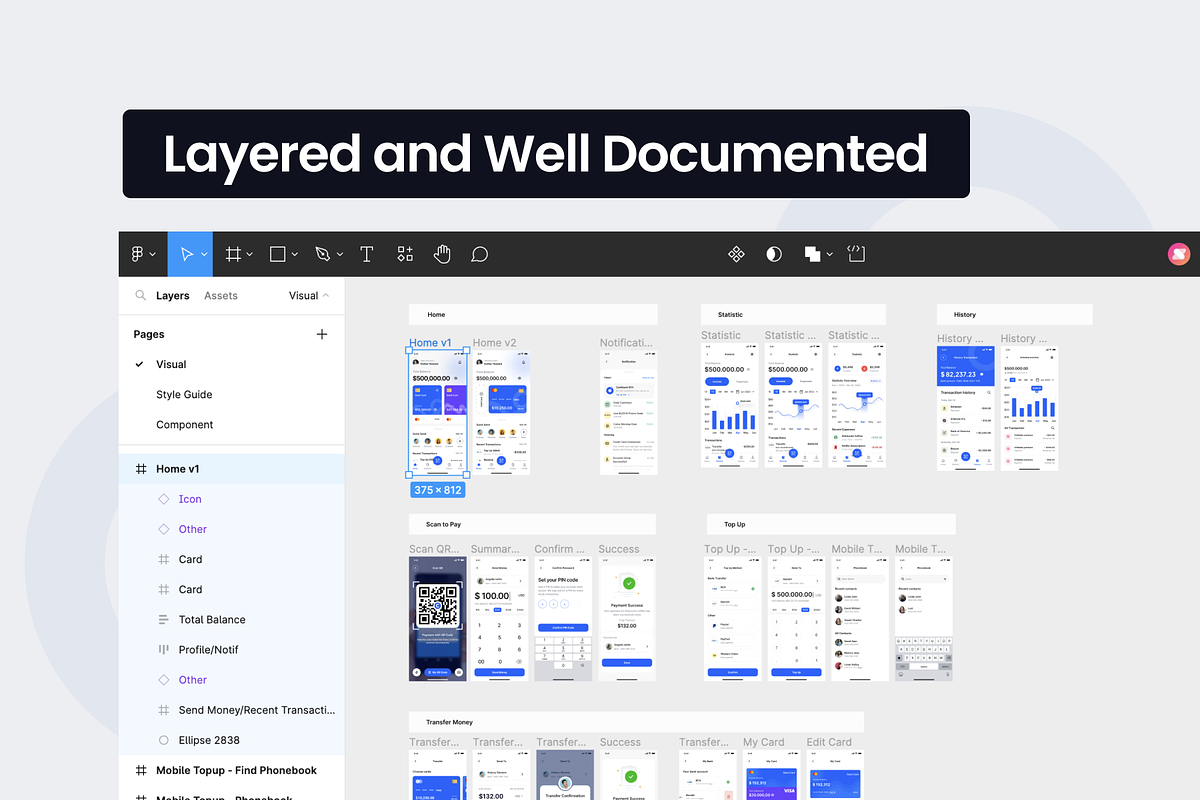
Task: Click diamond icon next to Icon layer
Action: pyautogui.click(x=164, y=498)
